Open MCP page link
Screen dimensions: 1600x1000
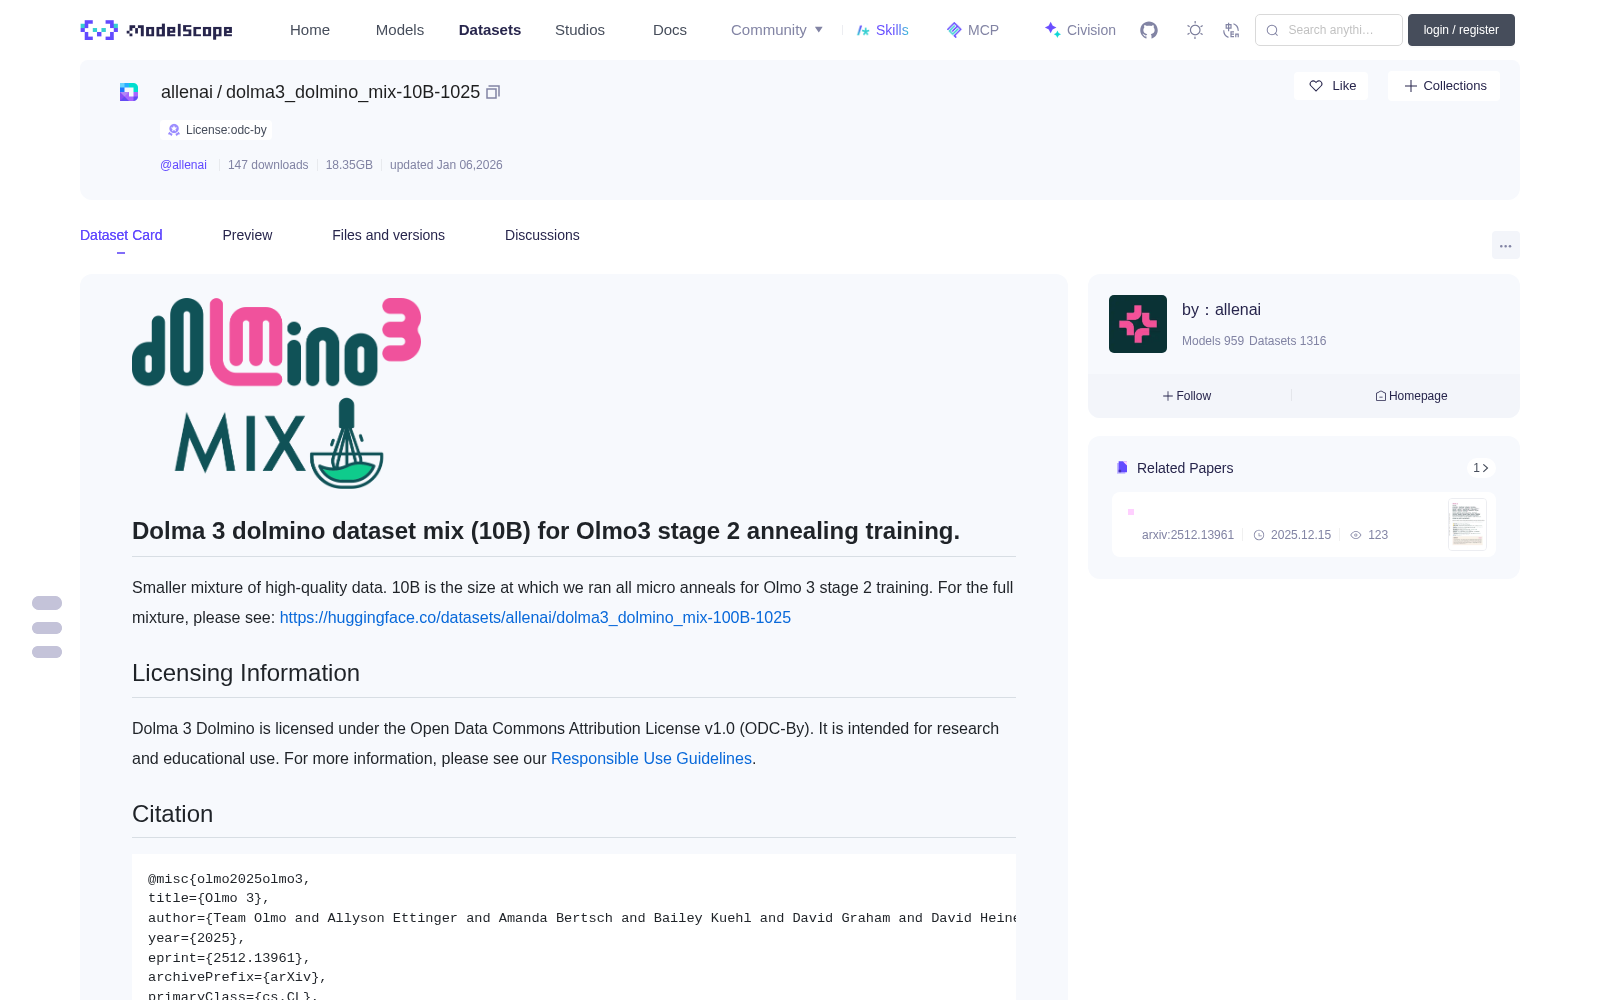[x=972, y=30]
